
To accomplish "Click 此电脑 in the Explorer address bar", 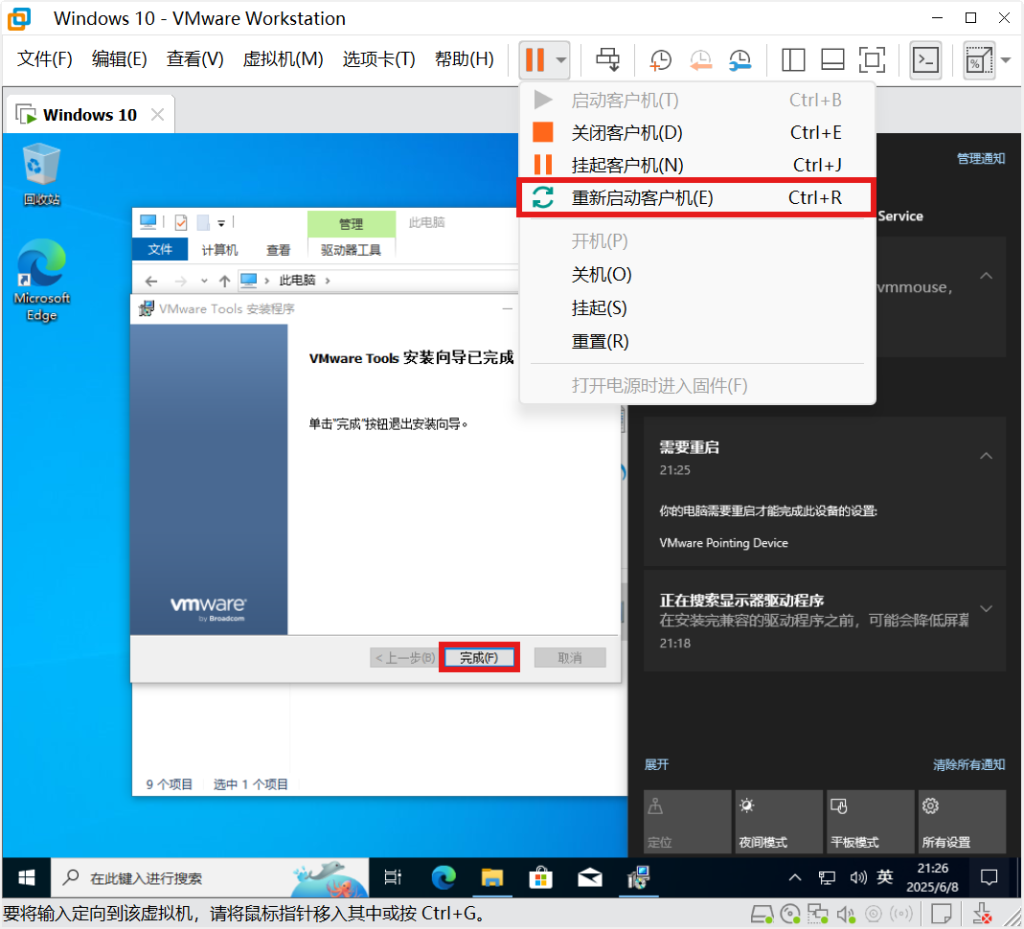I will tap(297, 281).
